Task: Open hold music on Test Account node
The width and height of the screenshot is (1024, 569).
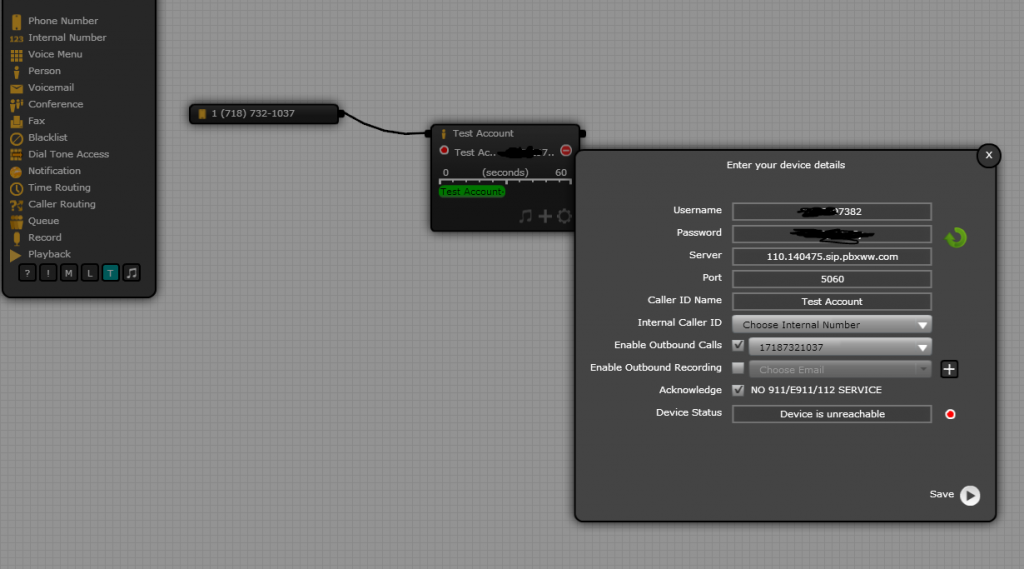Action: pyautogui.click(x=526, y=216)
